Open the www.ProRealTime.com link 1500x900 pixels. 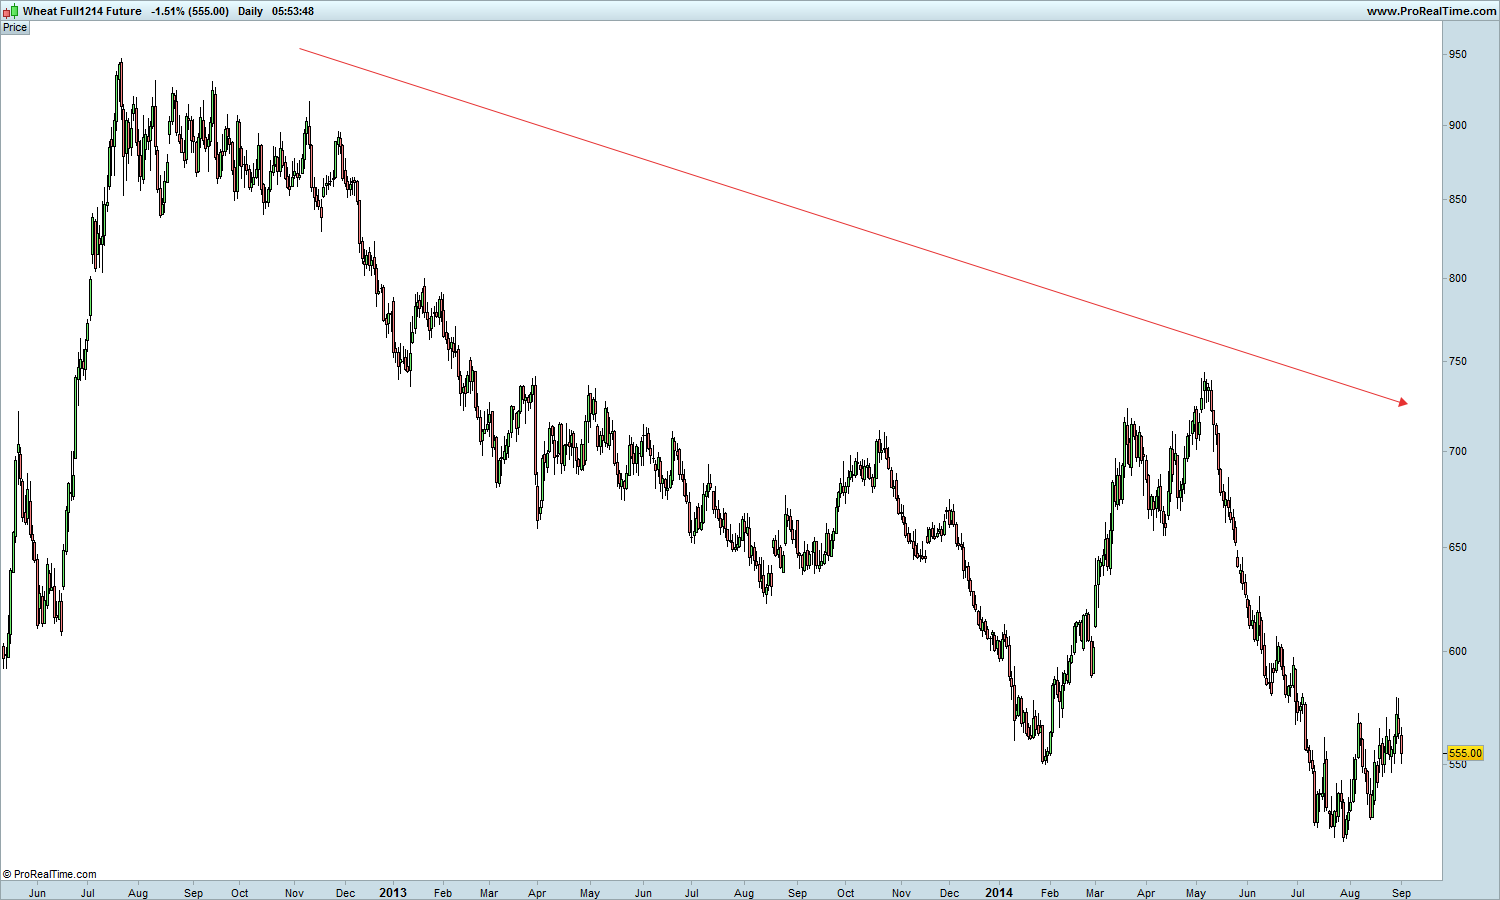tap(1430, 11)
